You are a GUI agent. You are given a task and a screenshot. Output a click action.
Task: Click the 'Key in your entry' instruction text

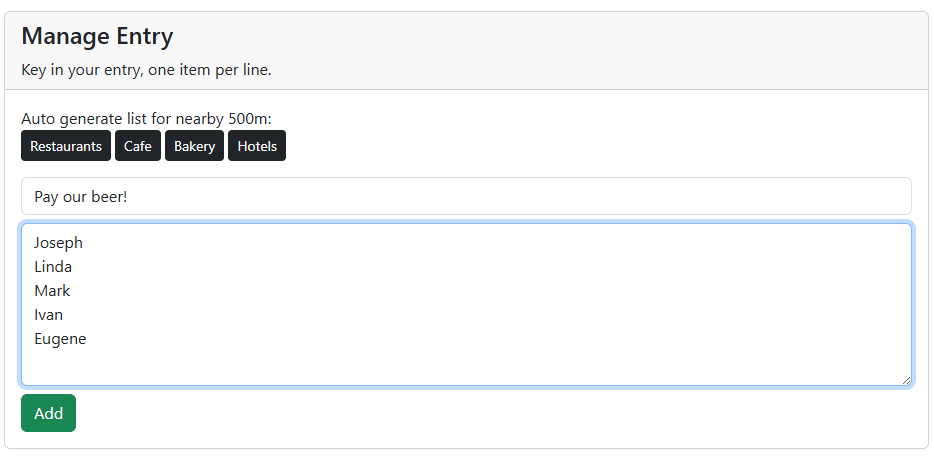click(146, 70)
